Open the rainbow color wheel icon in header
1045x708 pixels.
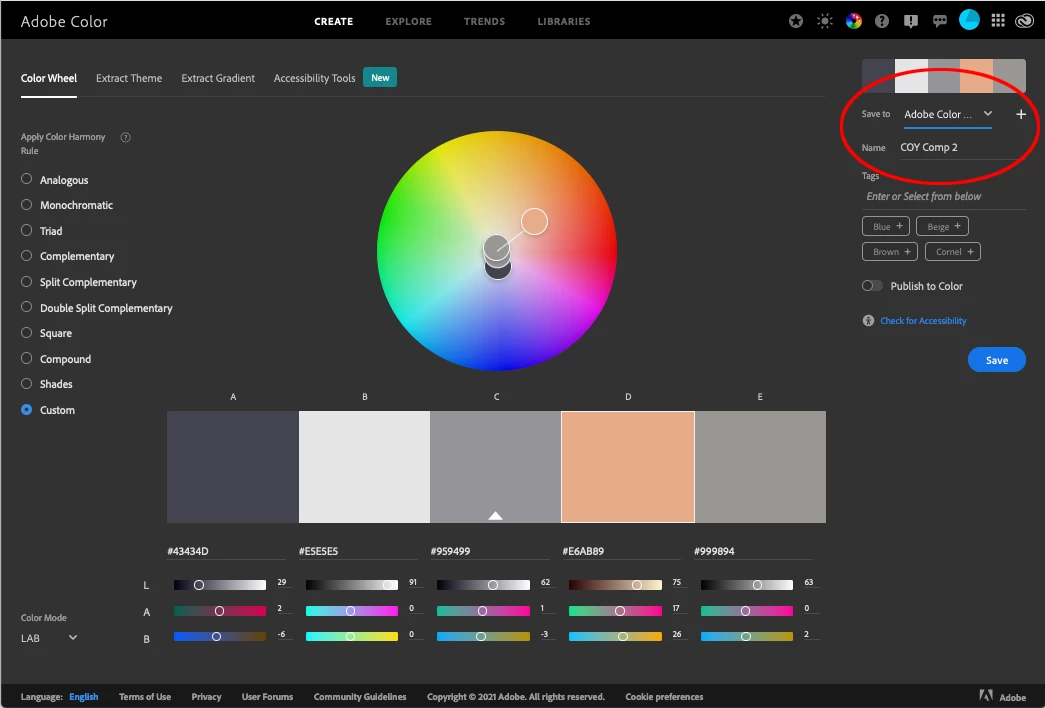tap(854, 21)
